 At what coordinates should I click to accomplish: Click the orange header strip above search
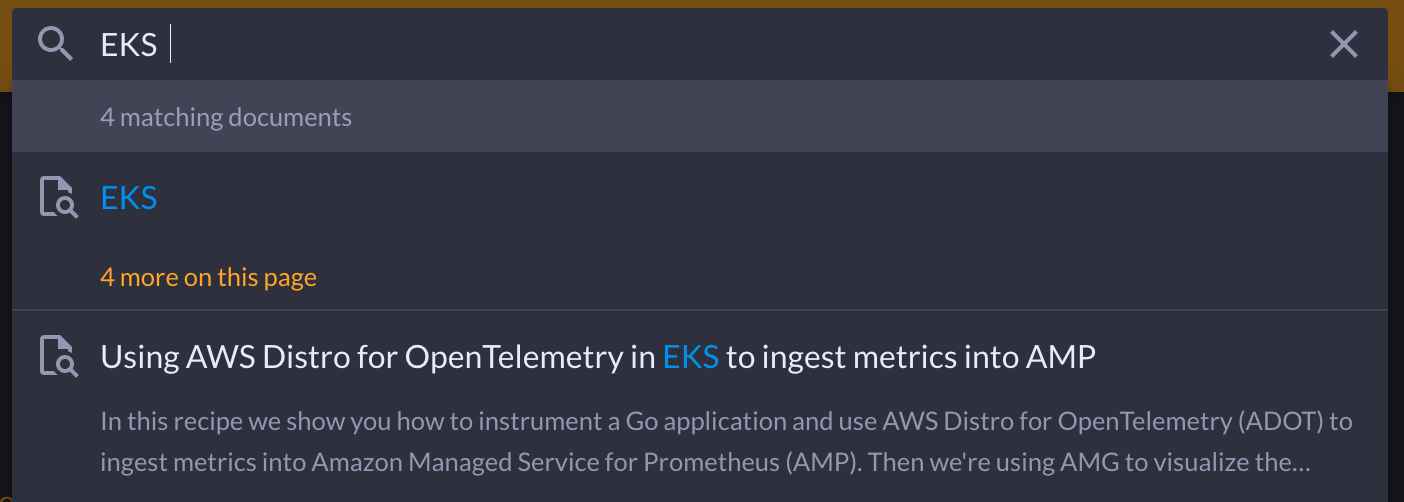(x=702, y=4)
